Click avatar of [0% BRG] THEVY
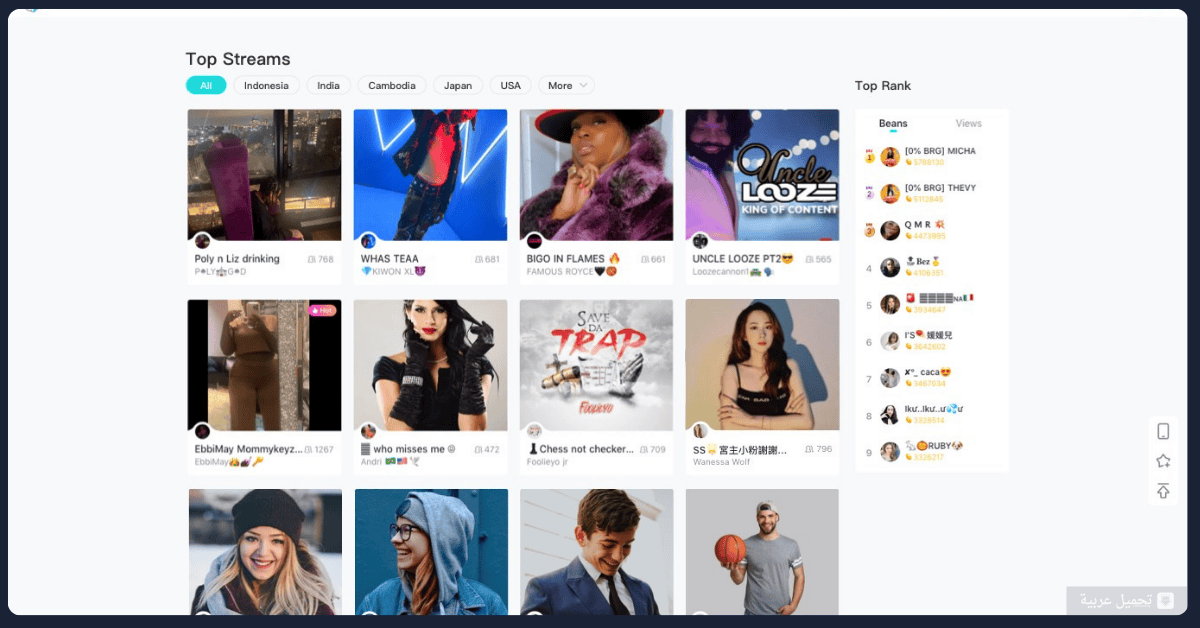The image size is (1200, 628). pos(890,194)
